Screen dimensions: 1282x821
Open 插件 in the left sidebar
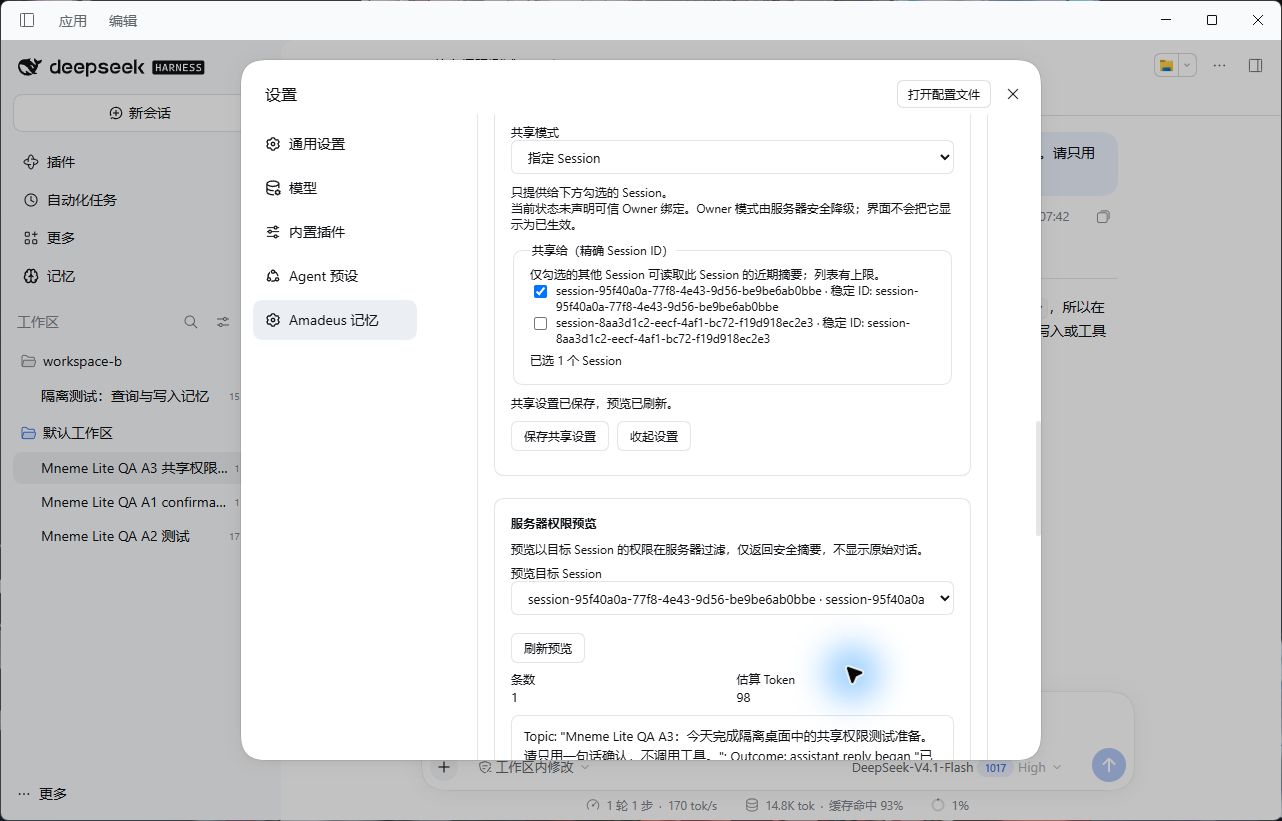tap(61, 162)
